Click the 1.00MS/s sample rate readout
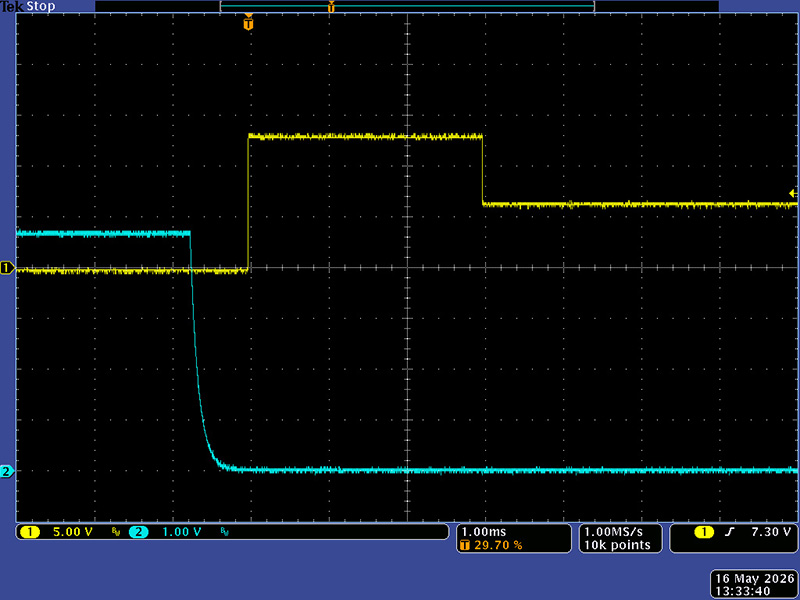This screenshot has height=600, width=800. click(x=614, y=532)
